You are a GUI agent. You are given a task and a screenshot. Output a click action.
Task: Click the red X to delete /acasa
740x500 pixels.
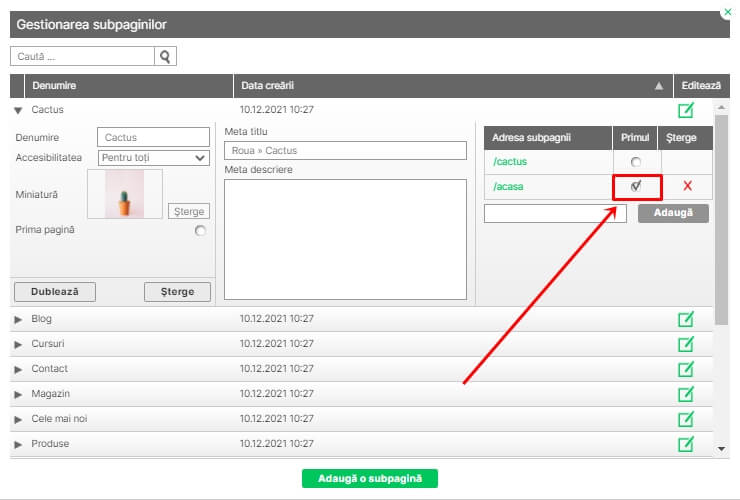(687, 186)
